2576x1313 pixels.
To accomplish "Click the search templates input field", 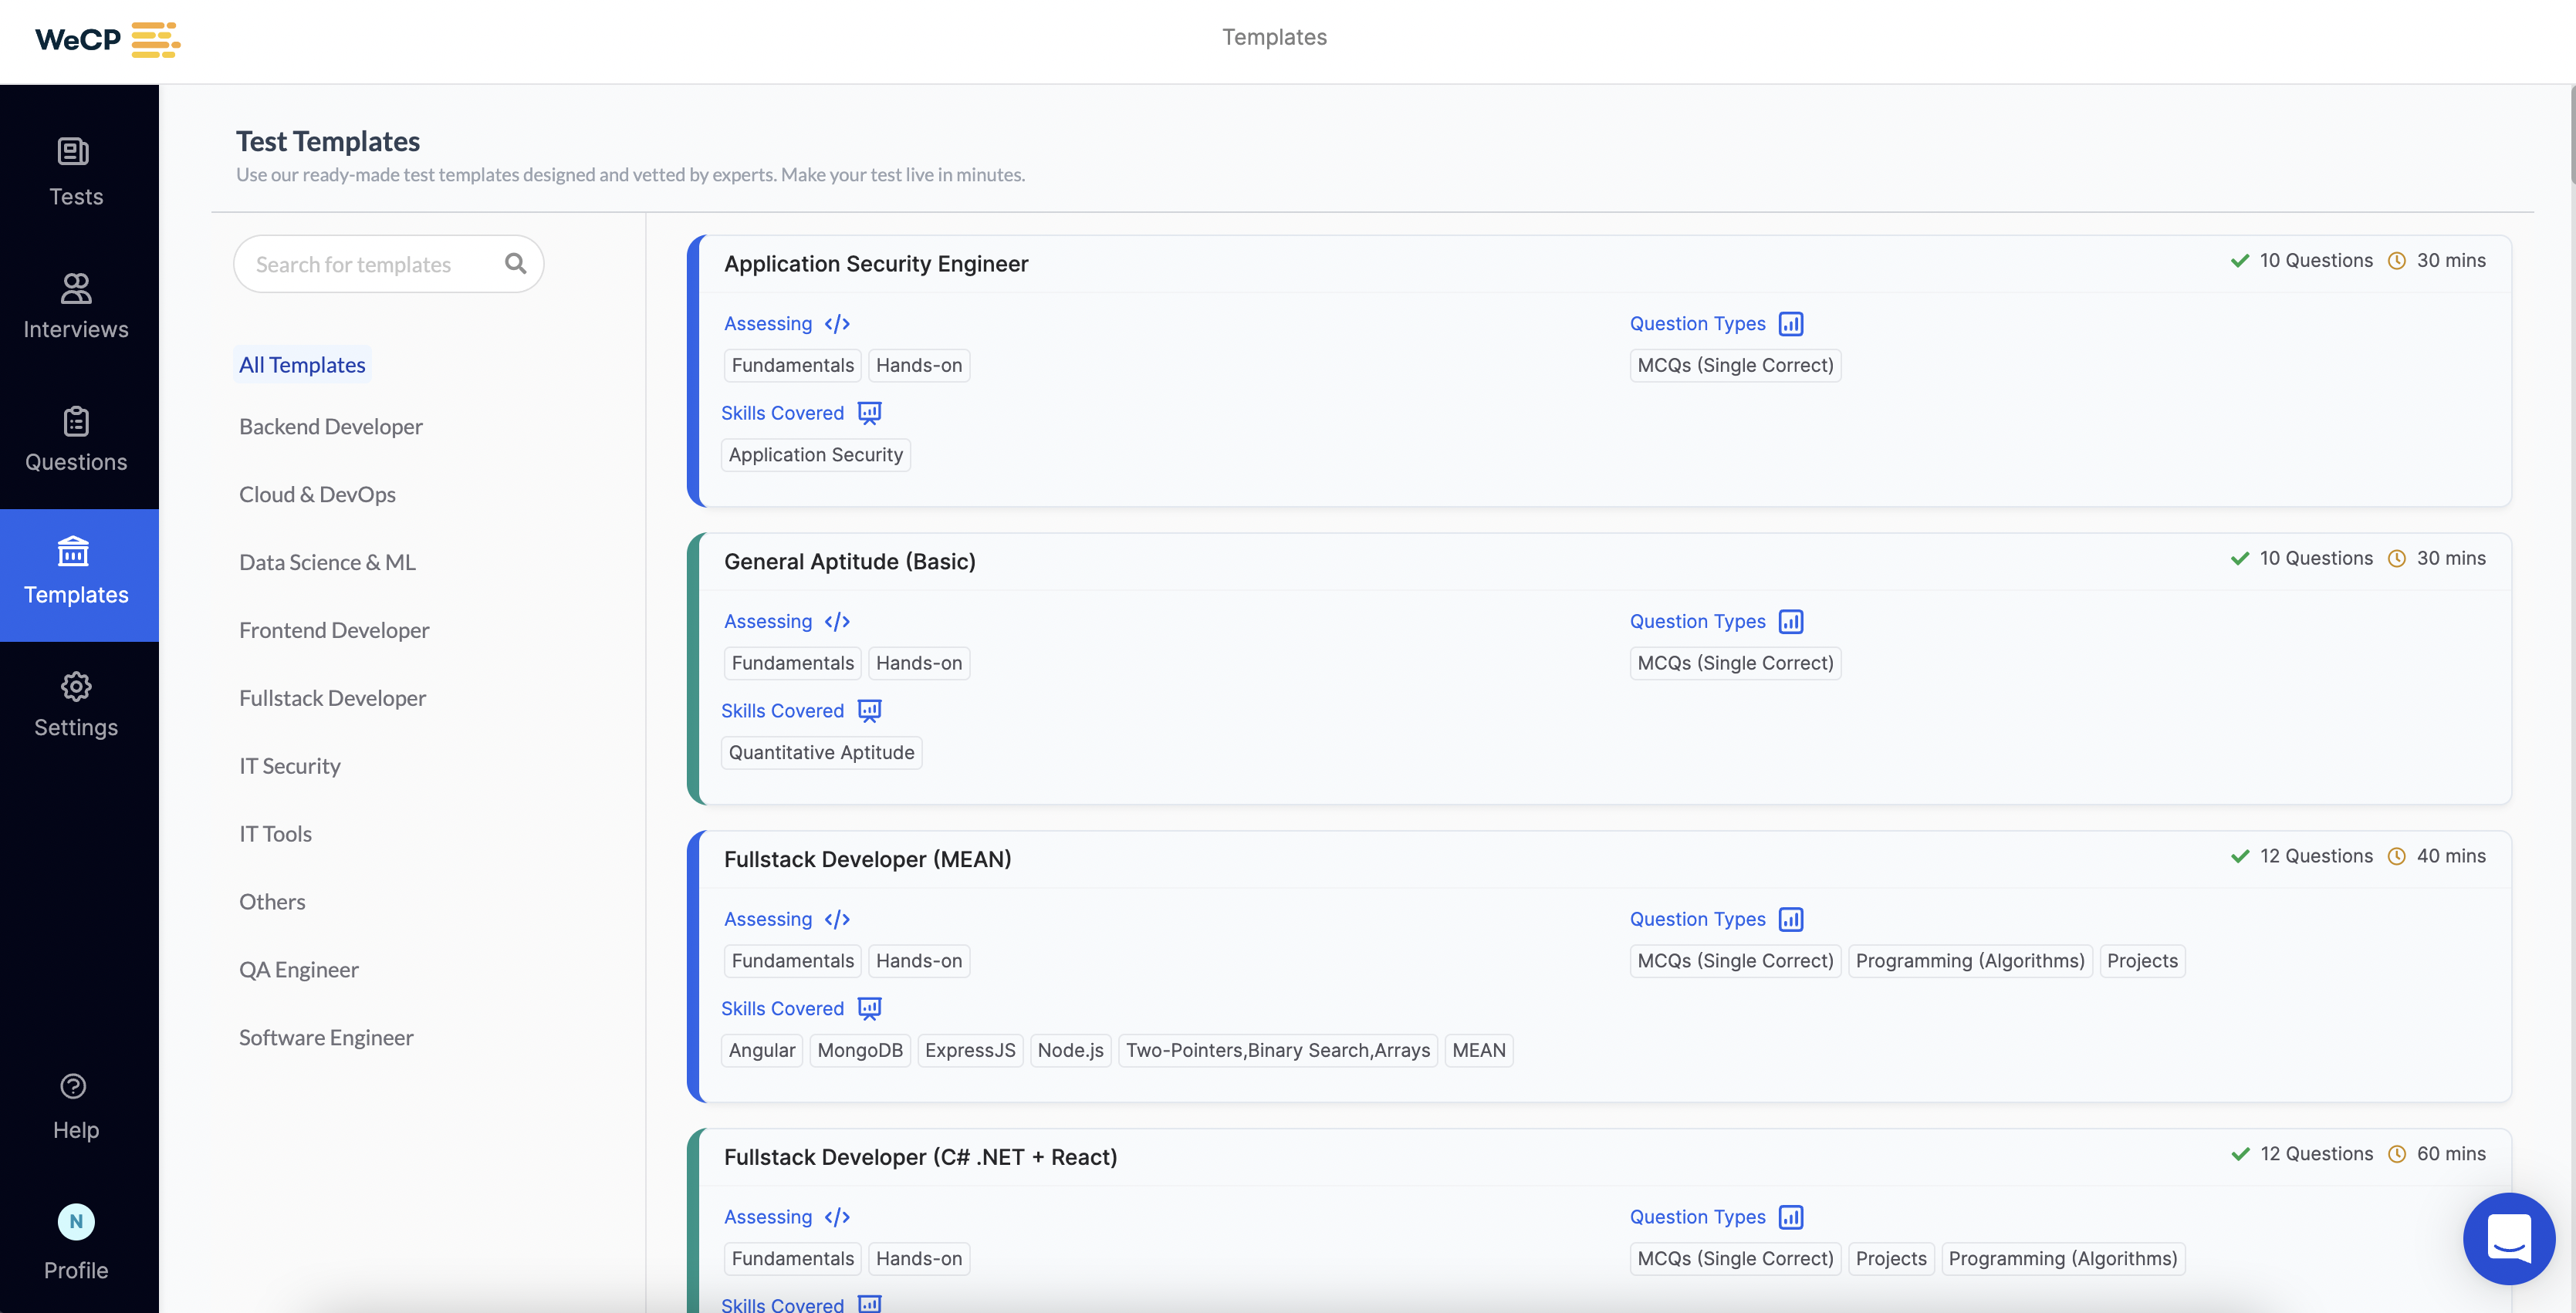I will click(x=370, y=263).
